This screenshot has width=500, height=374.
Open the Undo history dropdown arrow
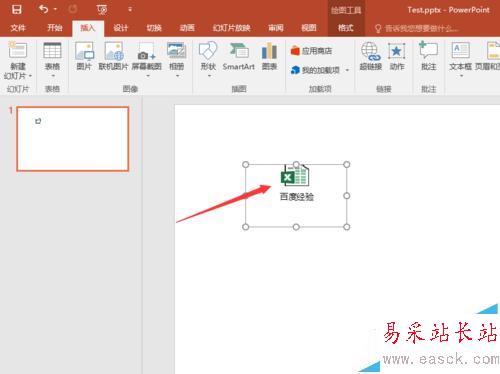[x=55, y=9]
